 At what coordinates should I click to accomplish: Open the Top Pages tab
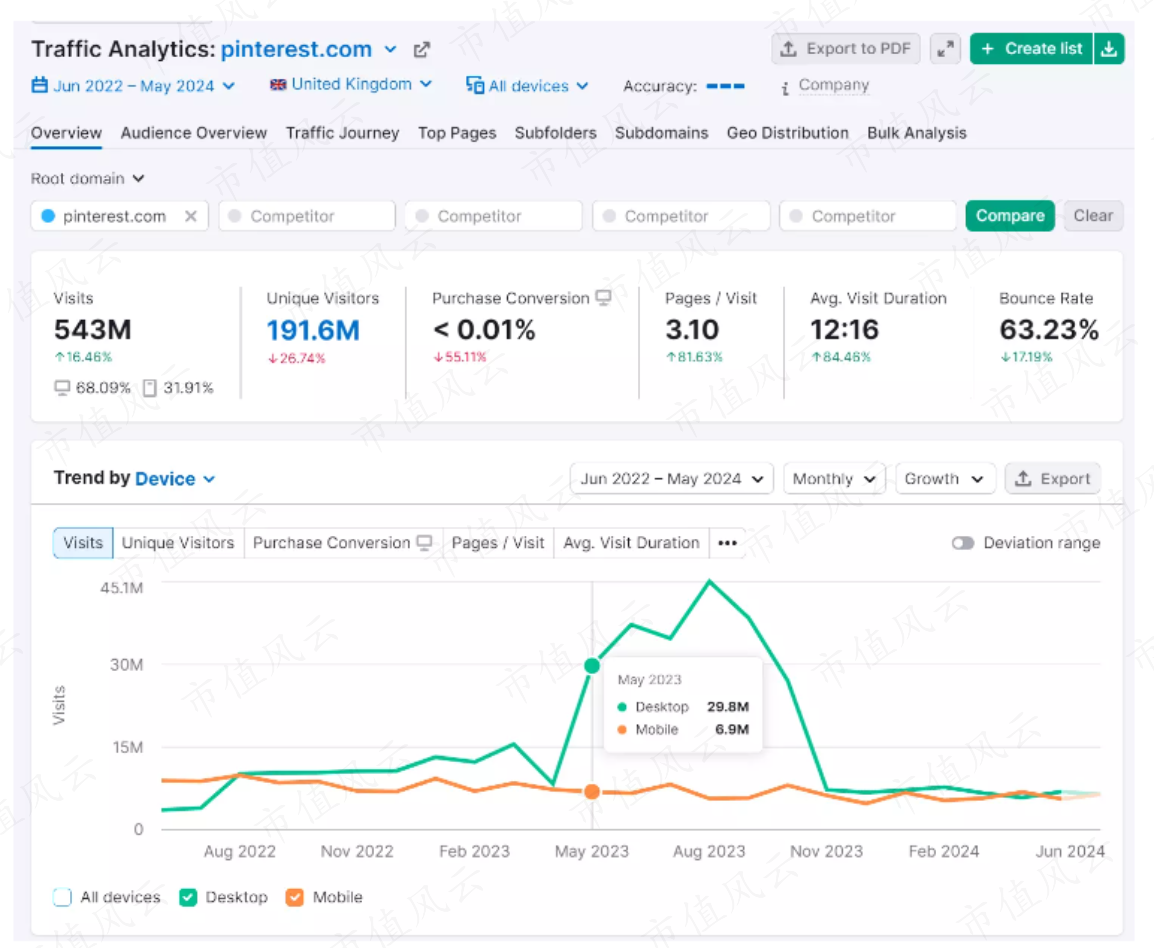click(457, 133)
